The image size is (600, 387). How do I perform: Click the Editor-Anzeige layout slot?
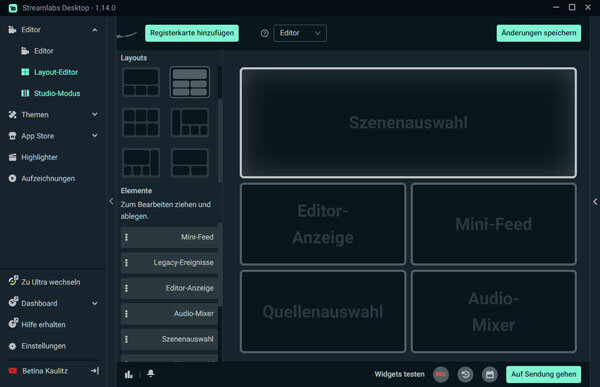pyautogui.click(x=323, y=224)
